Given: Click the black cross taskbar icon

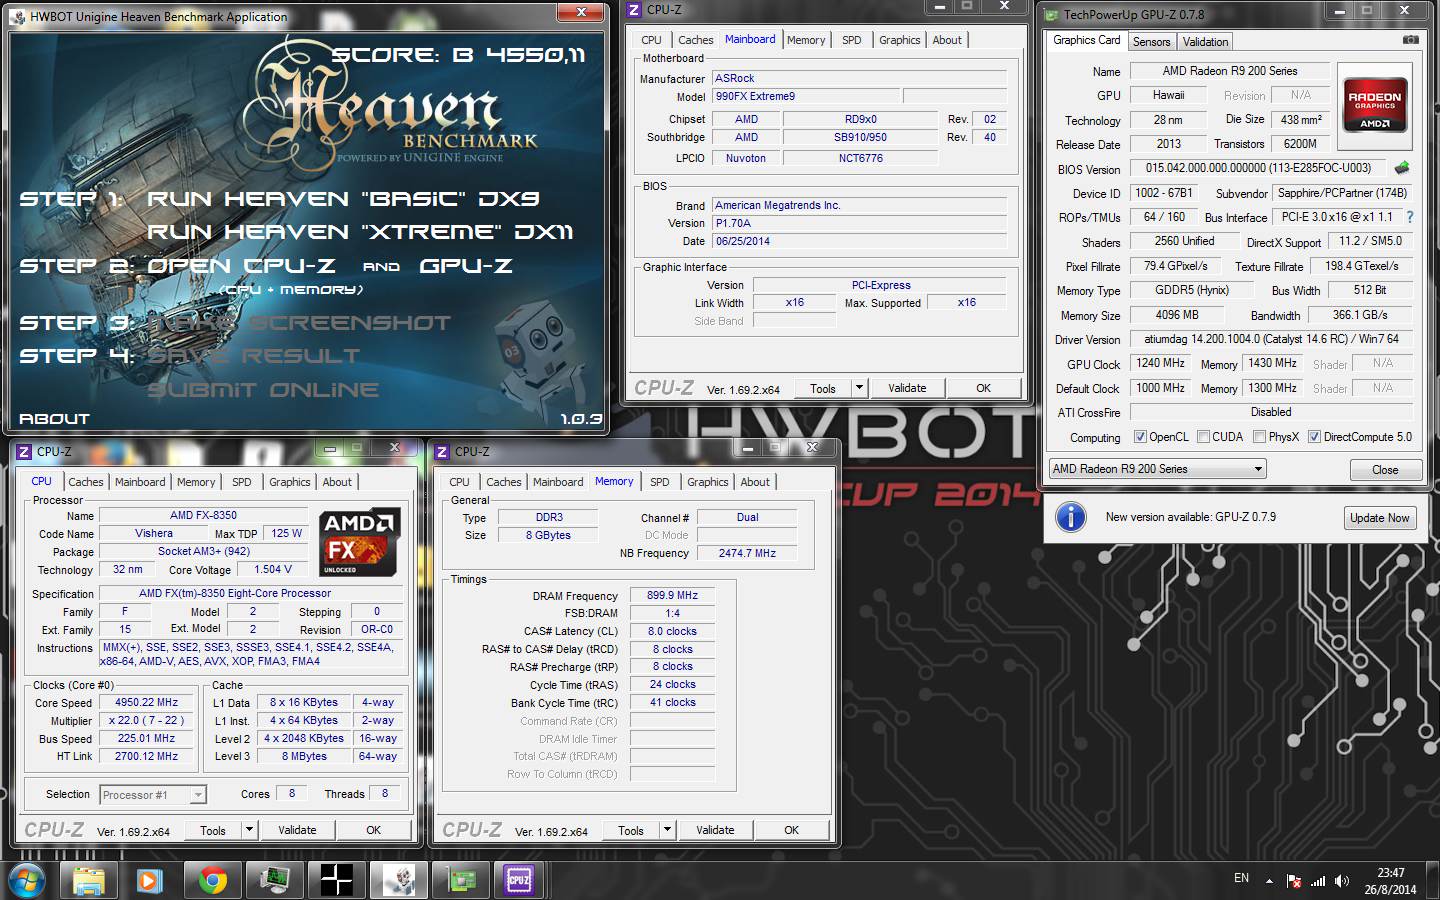Looking at the screenshot, I should coord(336,880).
